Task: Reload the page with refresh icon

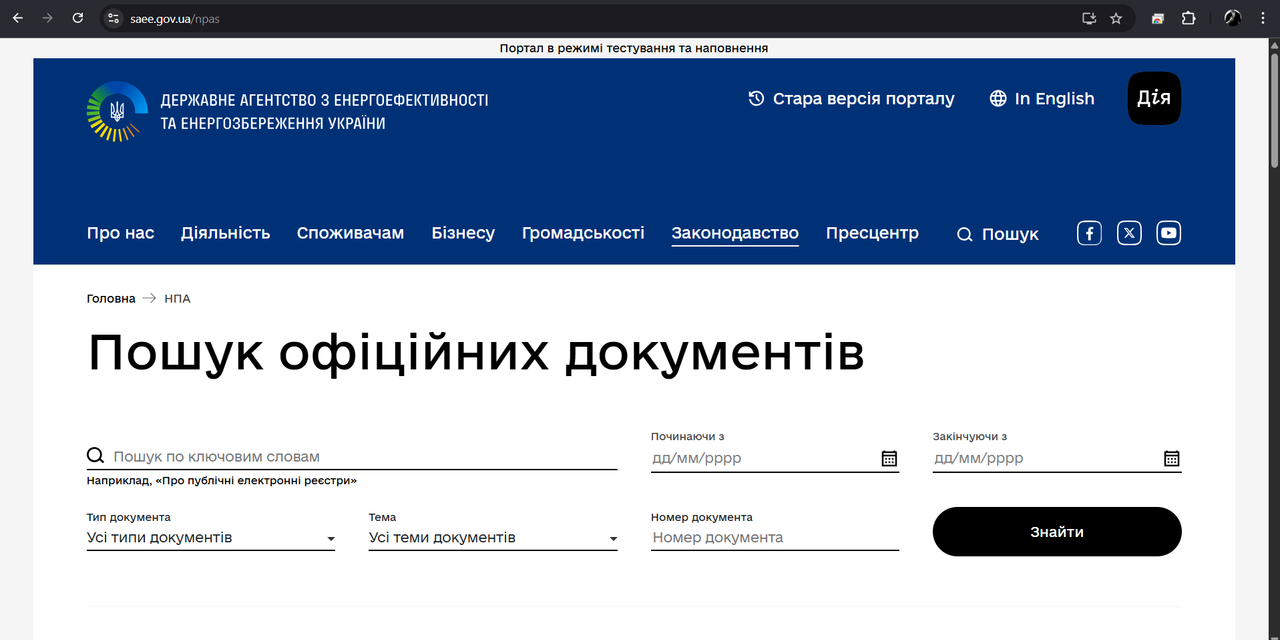Action: coord(78,18)
